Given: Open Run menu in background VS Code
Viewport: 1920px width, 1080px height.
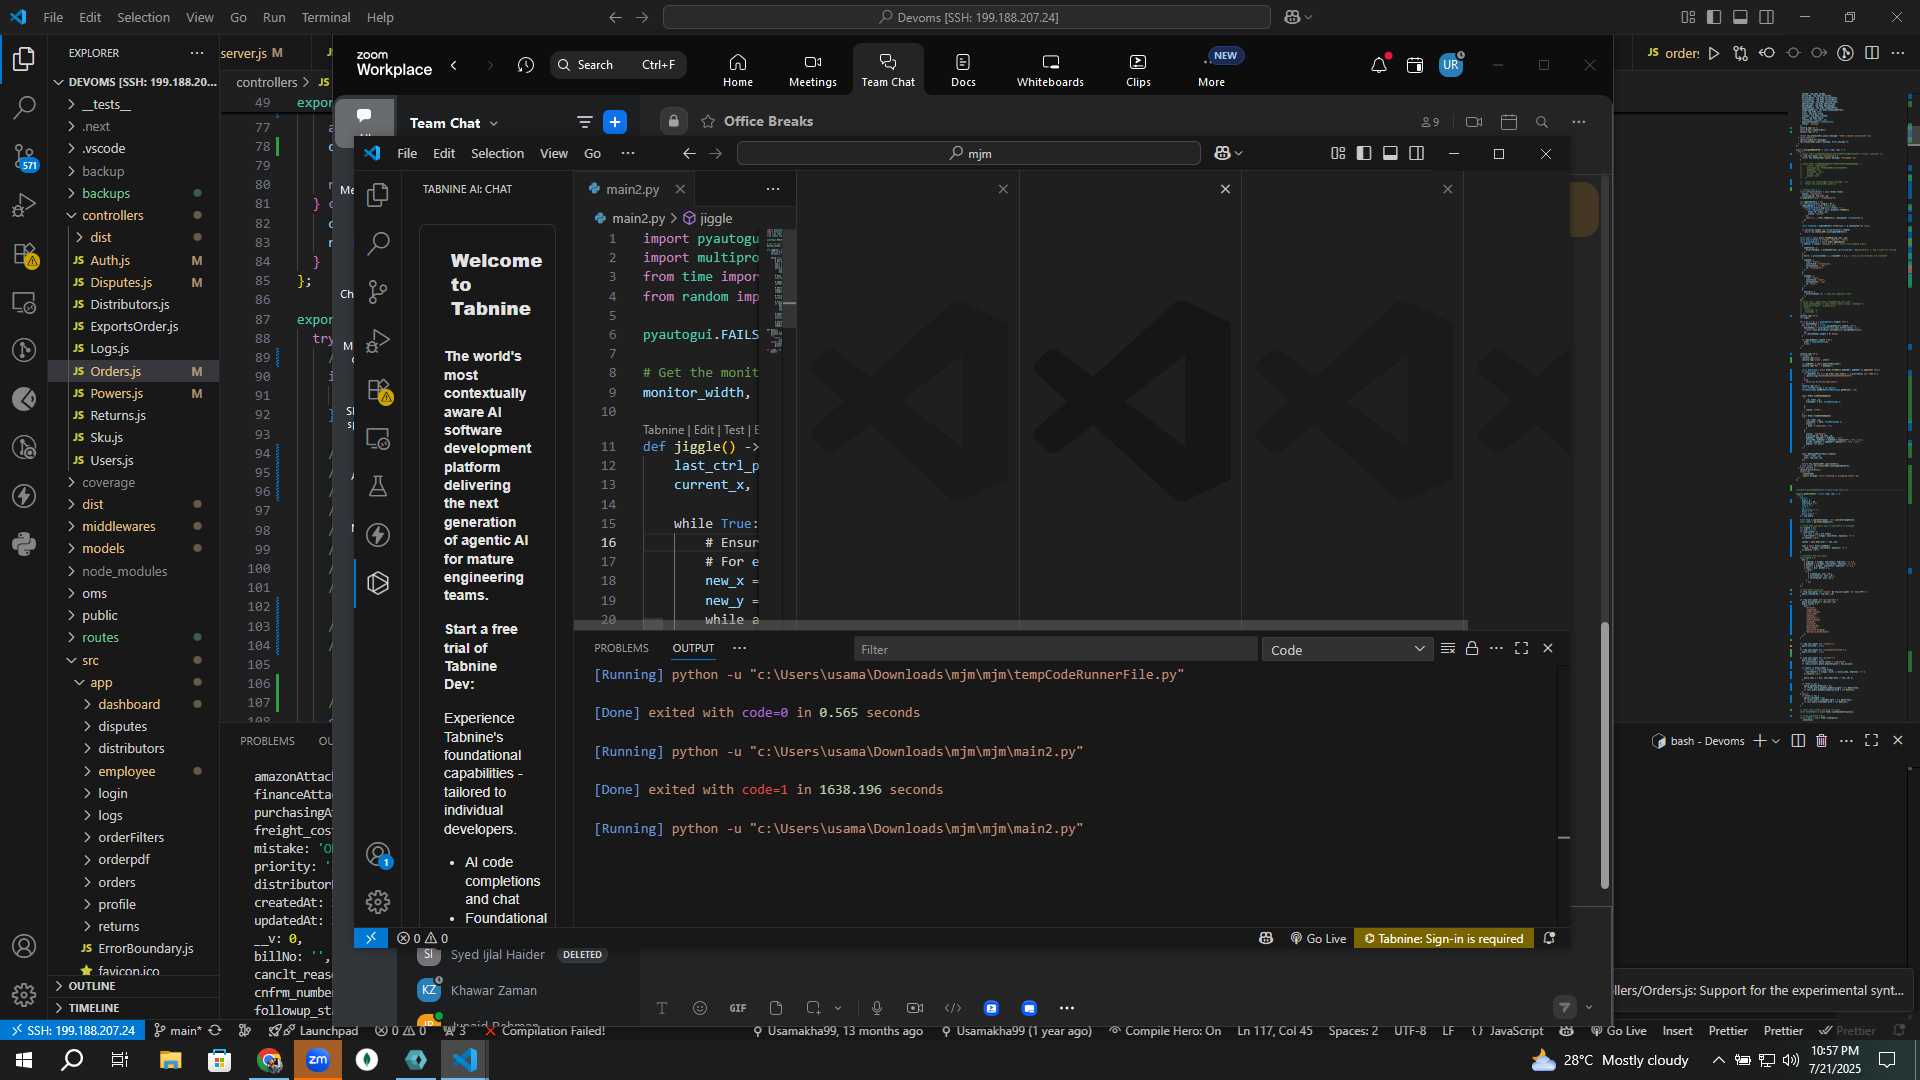Looking at the screenshot, I should pos(274,17).
